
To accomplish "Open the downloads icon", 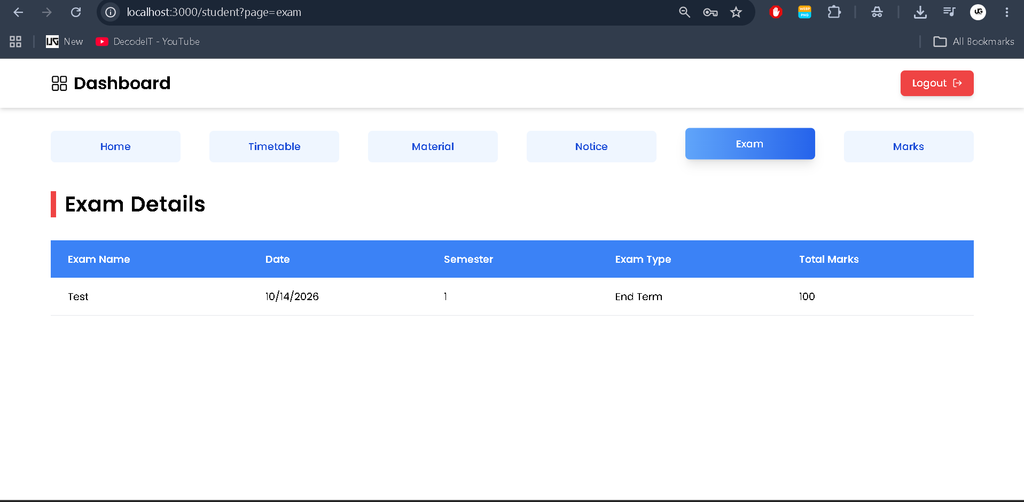I will [x=920, y=12].
